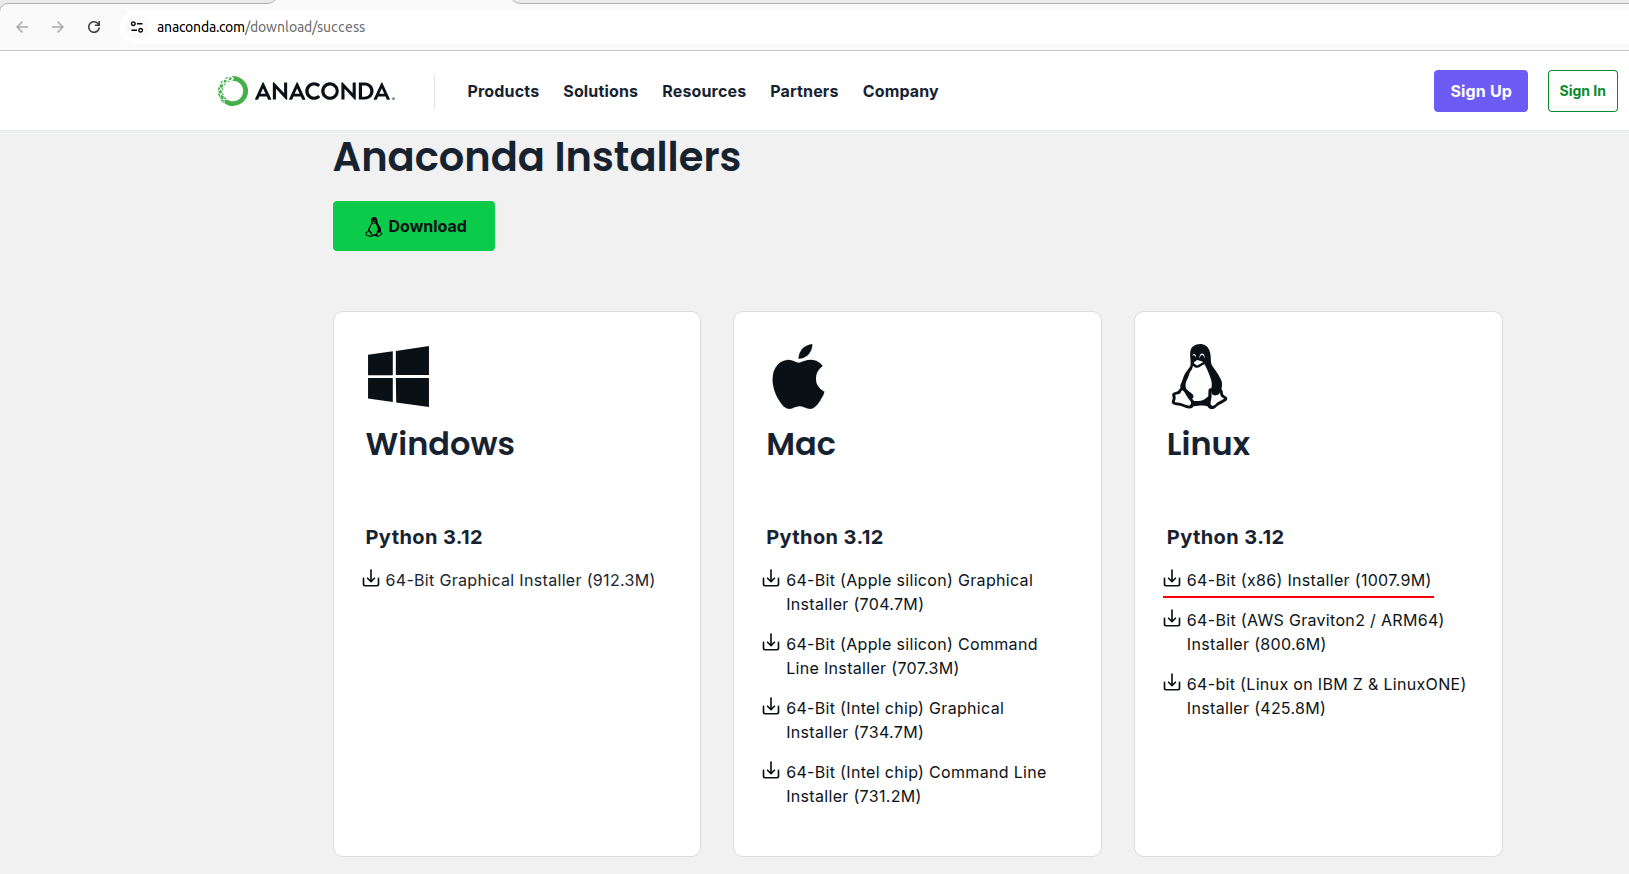Click download icon beside Windows Graphical Installer
1629x874 pixels.
[x=371, y=579]
